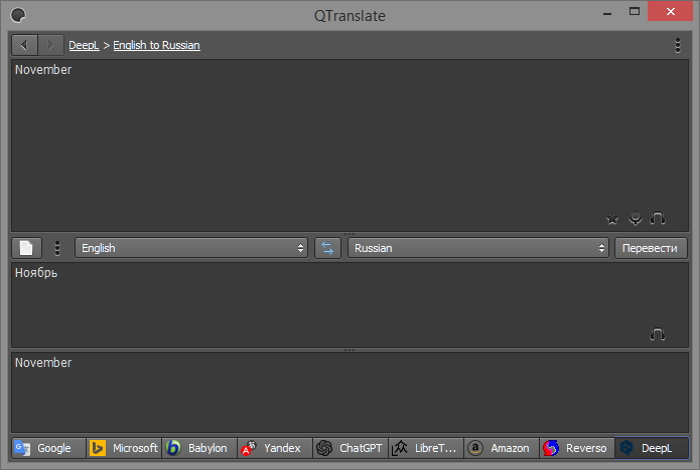Open the English source language dropdown

(191, 248)
